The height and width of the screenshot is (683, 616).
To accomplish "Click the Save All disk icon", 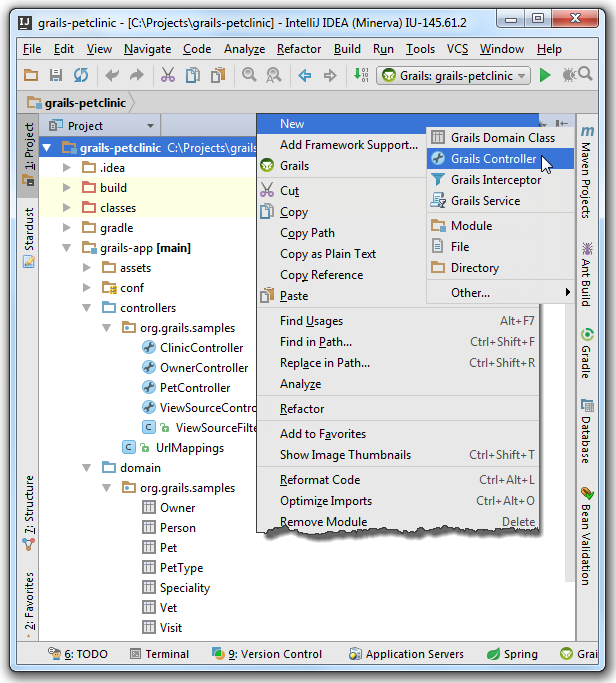I will [57, 75].
